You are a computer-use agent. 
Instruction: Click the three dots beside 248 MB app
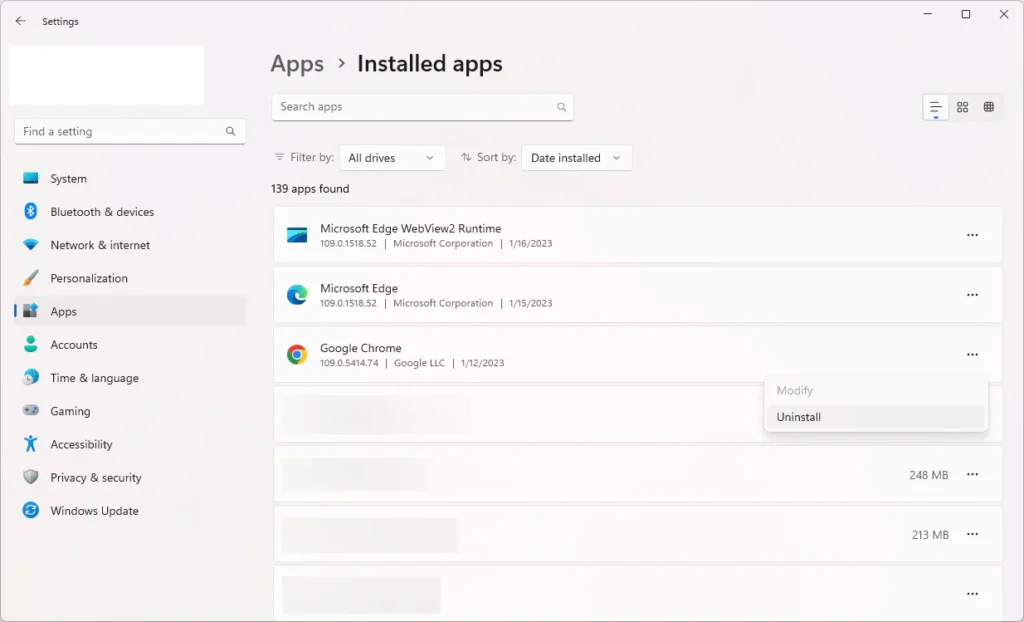coord(971,475)
